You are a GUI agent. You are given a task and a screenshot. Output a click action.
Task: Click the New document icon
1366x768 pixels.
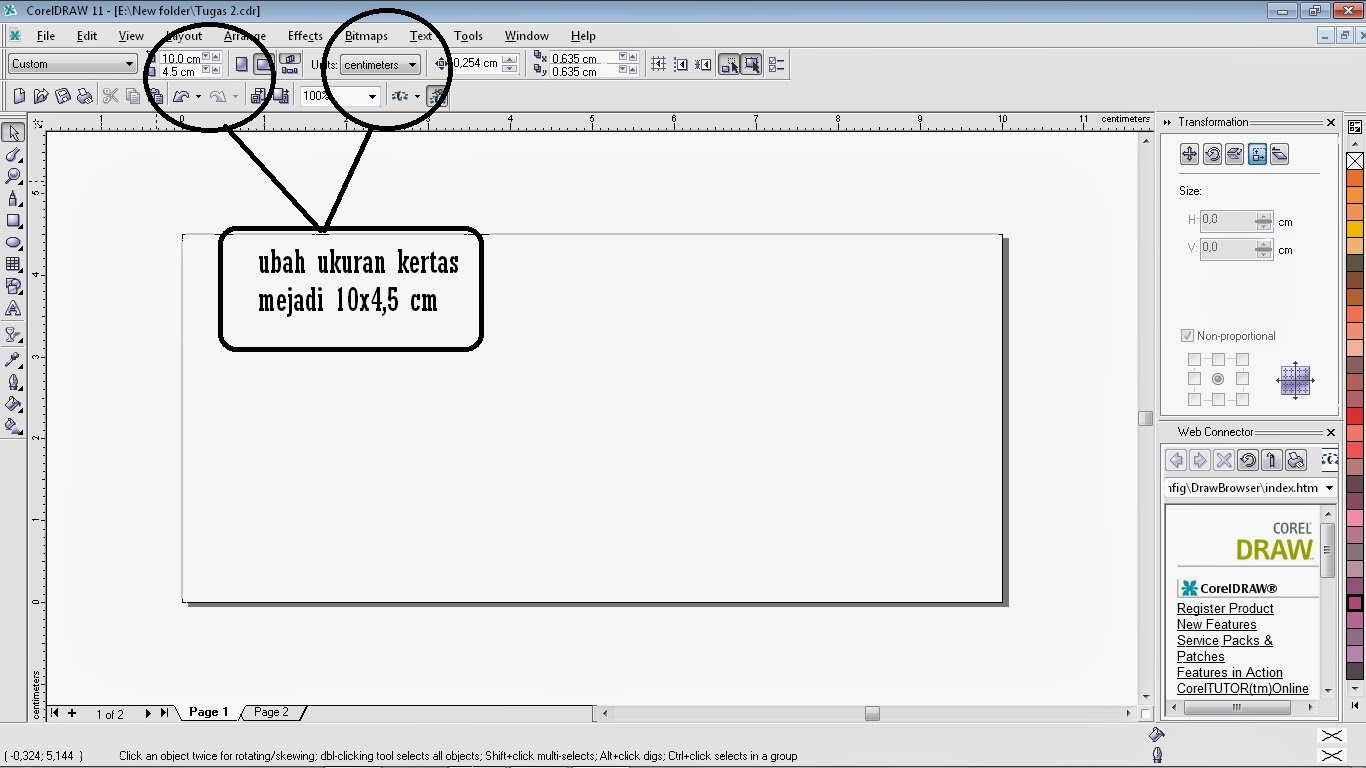click(19, 96)
